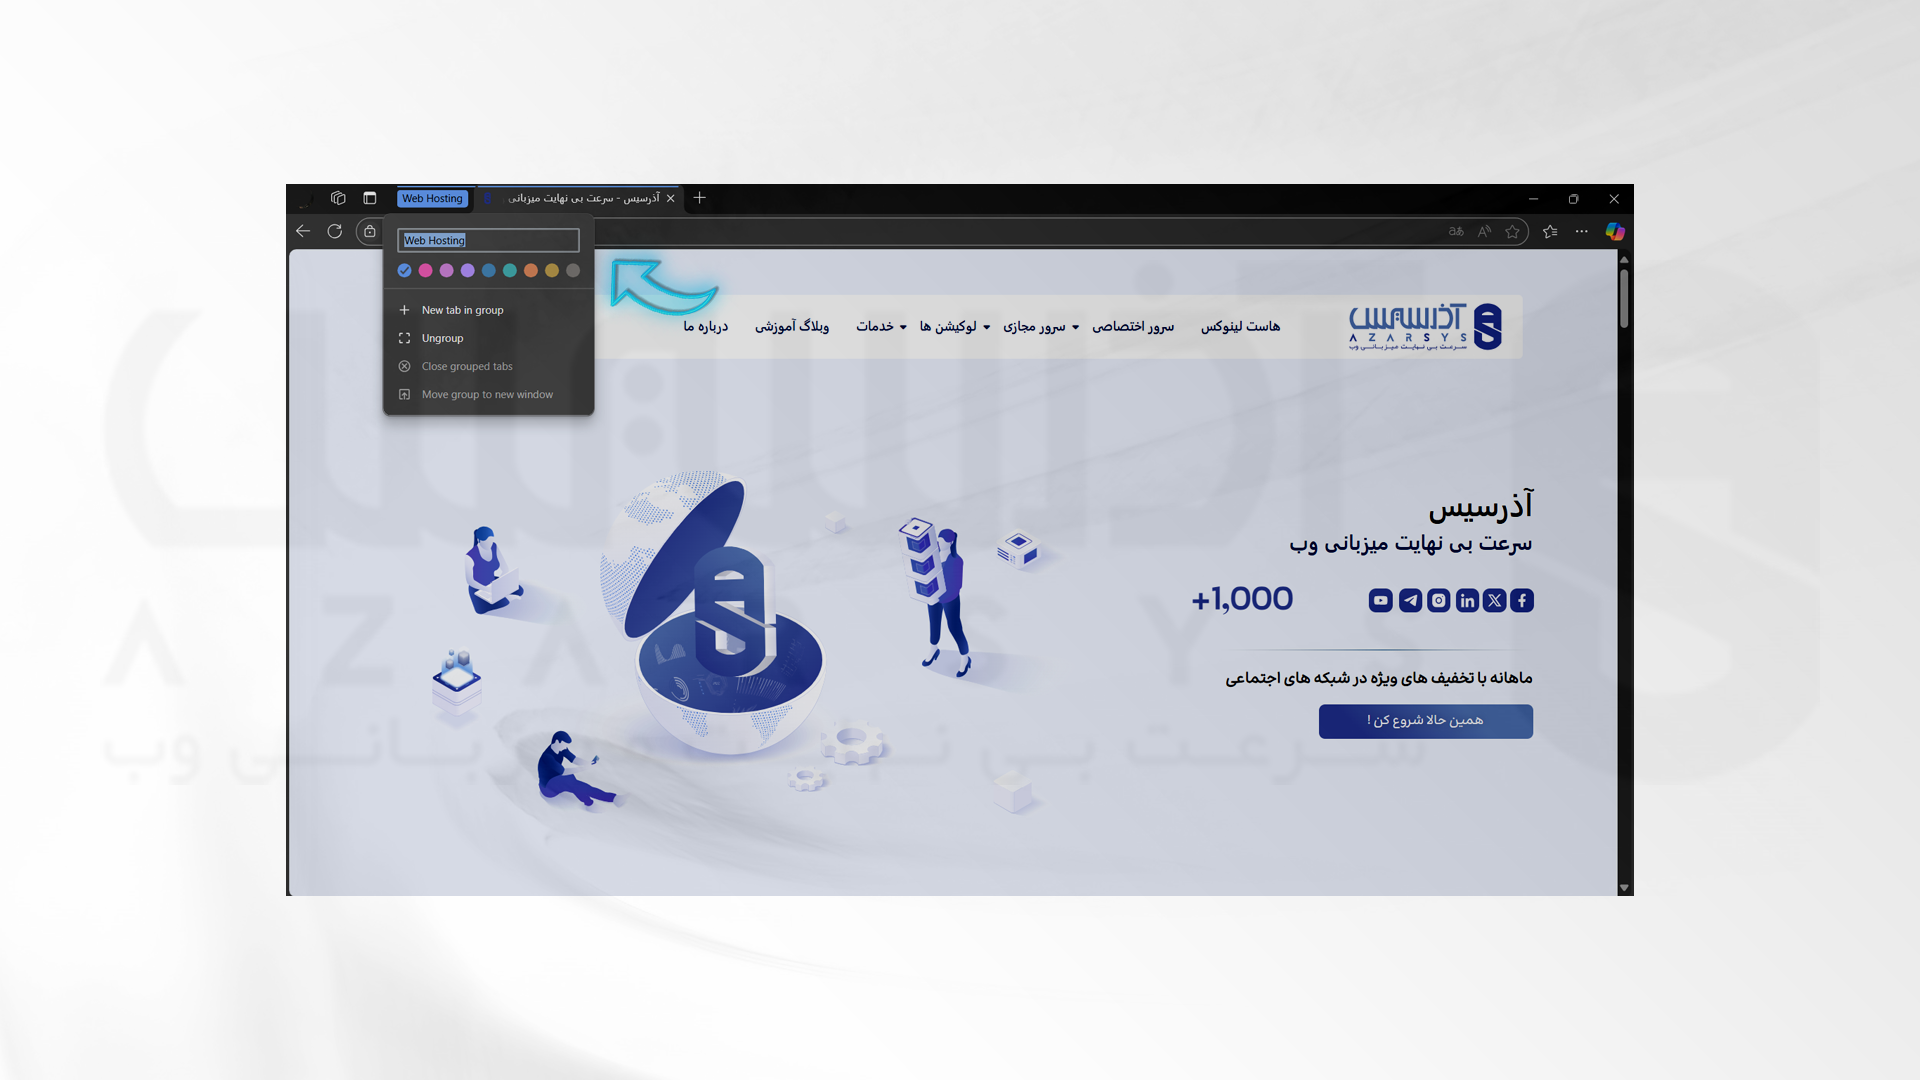
Task: Click the YouTube icon in social links
Action: [x=1379, y=599]
